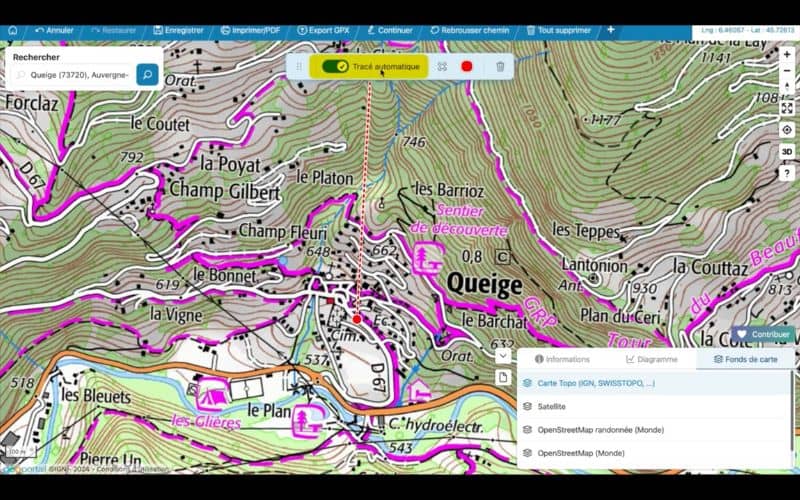Click the search magnifier button

click(147, 75)
